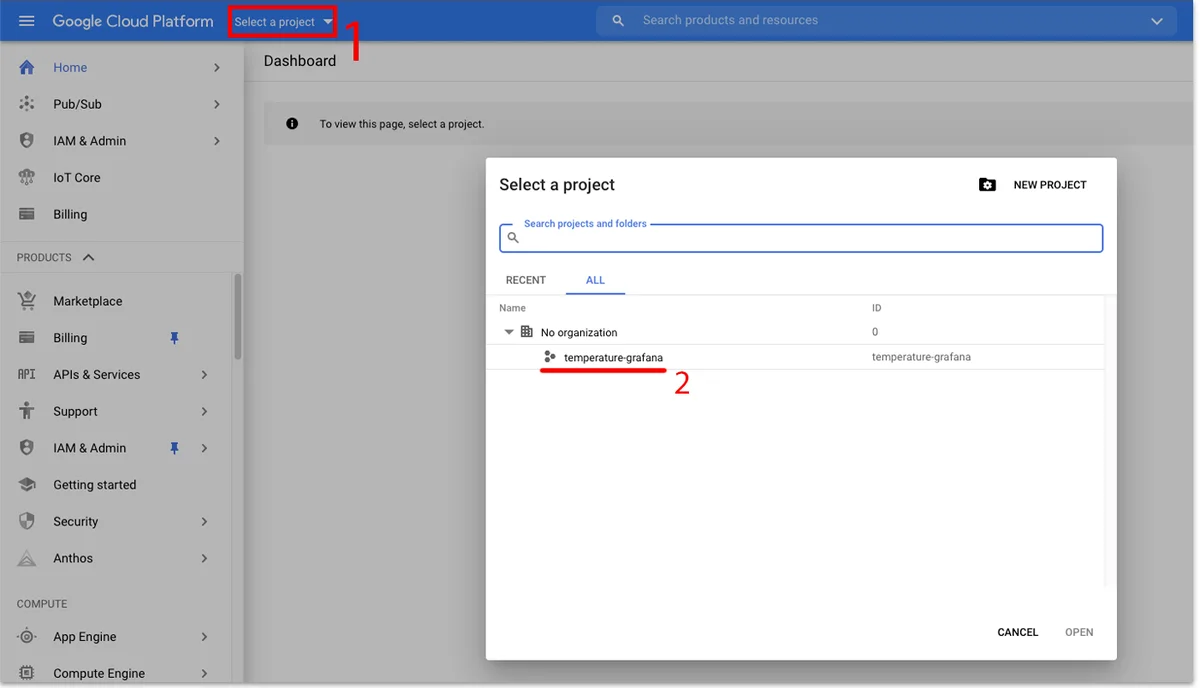1200x688 pixels.
Task: Collapse the PRODUCTS section
Action: point(88,258)
